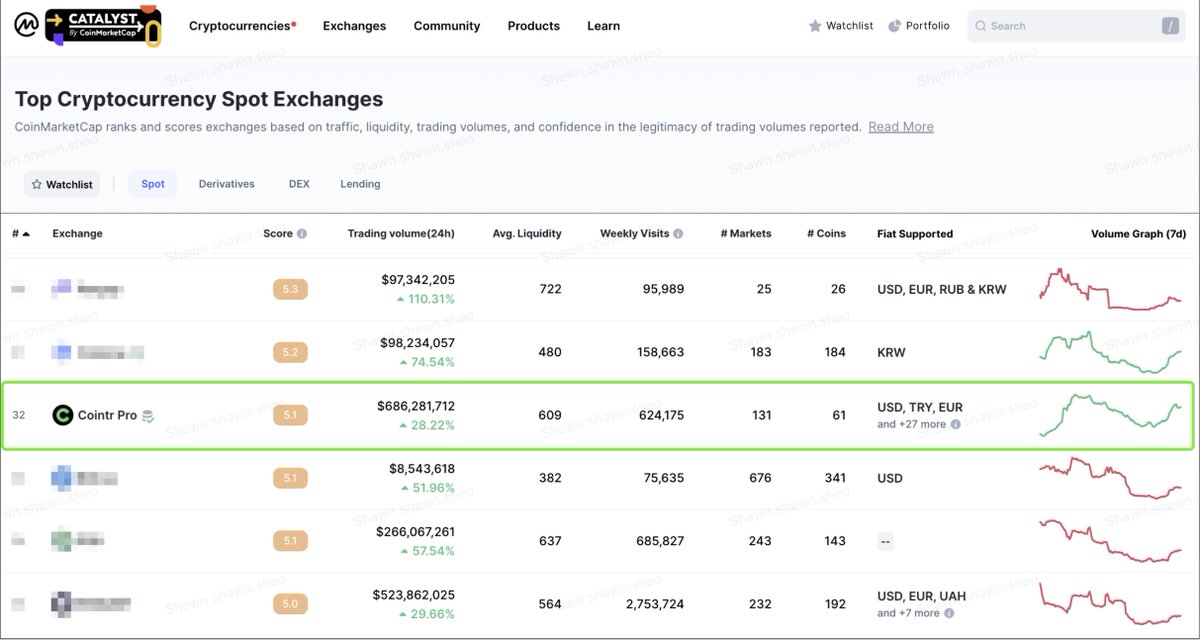The width and height of the screenshot is (1200, 640).
Task: Open Watchlist from the top bar
Action: [841, 26]
